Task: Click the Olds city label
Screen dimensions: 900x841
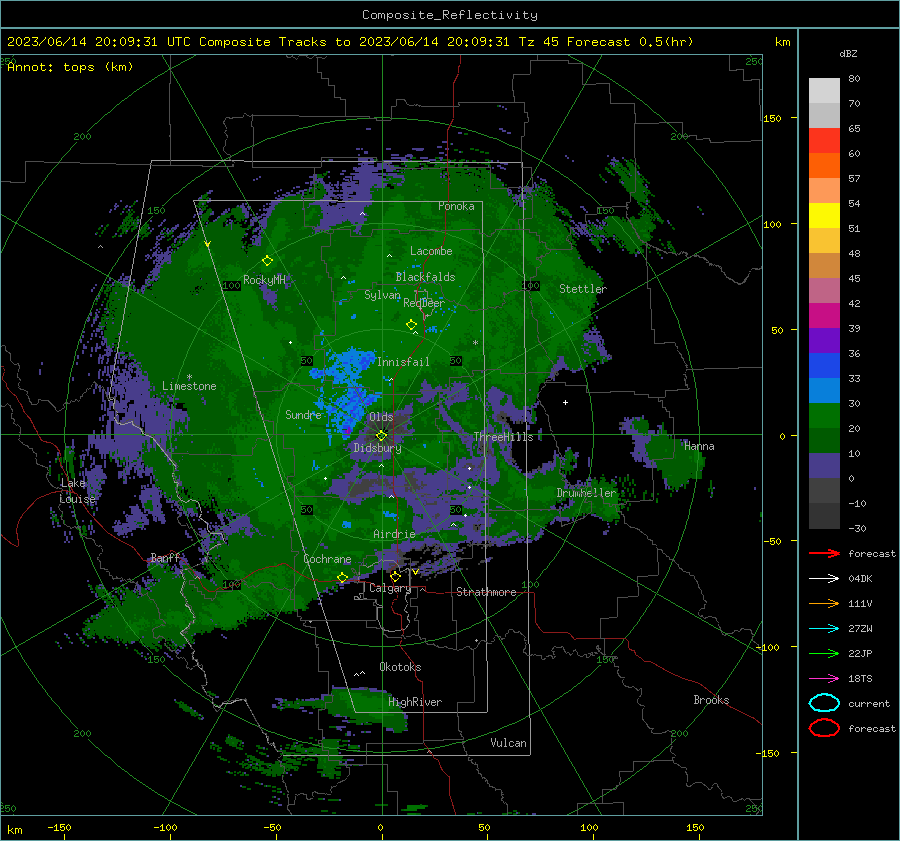Action: coord(381,417)
